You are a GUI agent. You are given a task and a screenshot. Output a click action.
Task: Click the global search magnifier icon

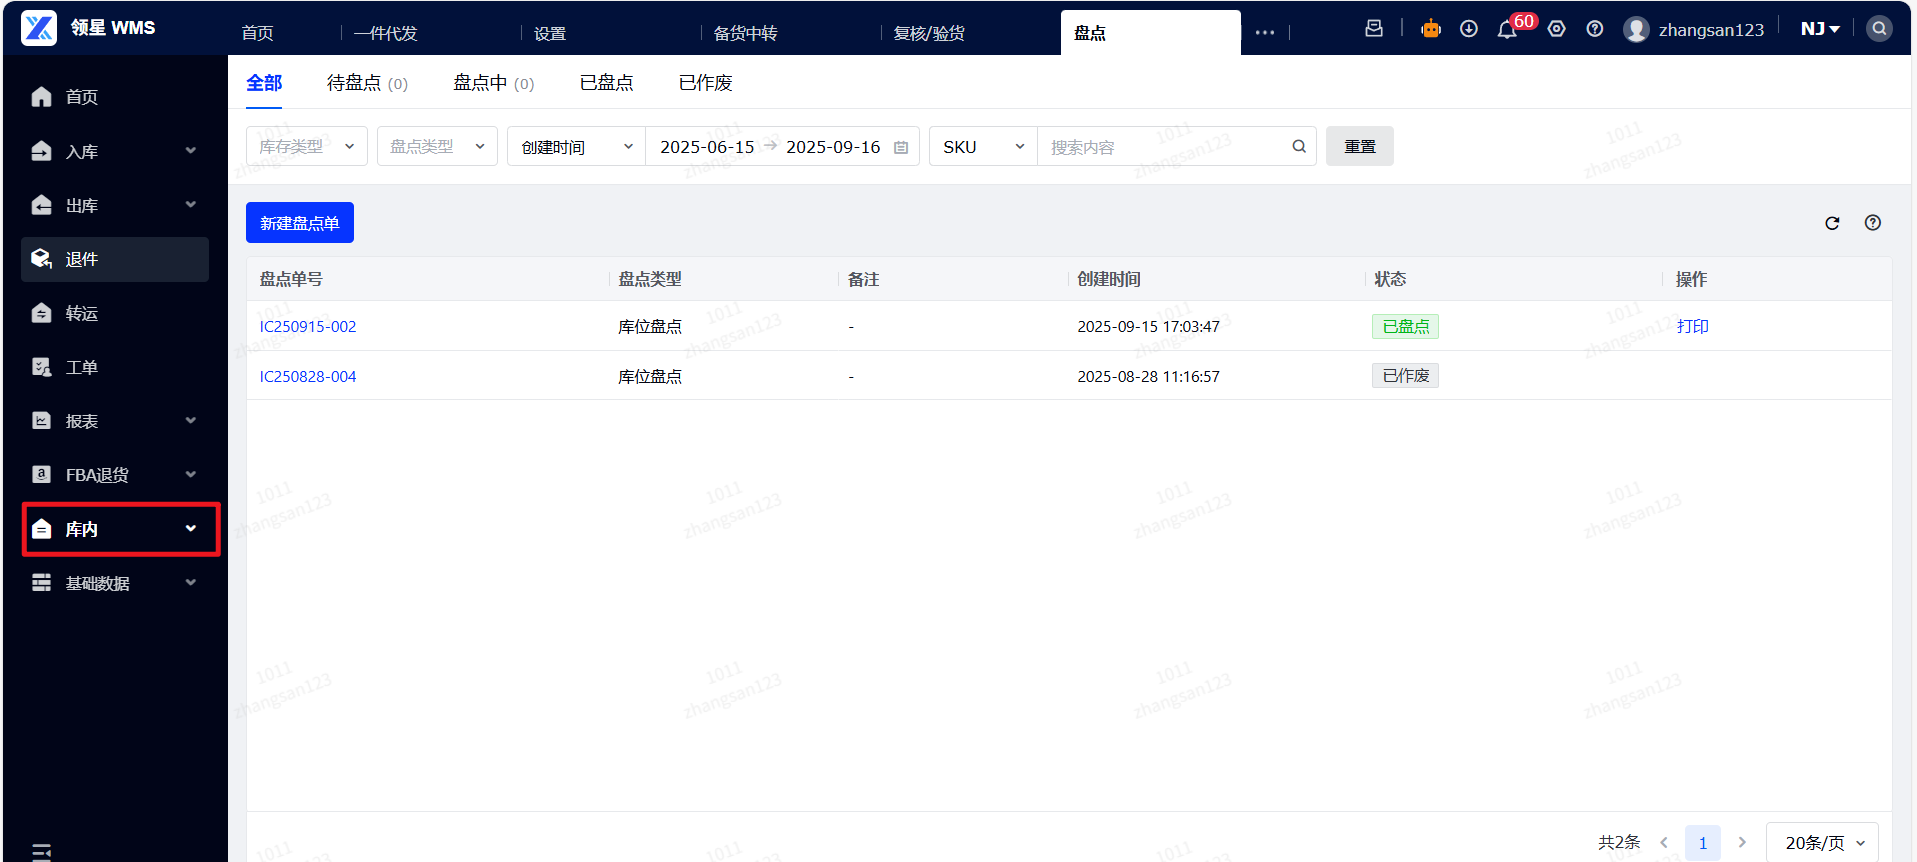pyautogui.click(x=1879, y=29)
